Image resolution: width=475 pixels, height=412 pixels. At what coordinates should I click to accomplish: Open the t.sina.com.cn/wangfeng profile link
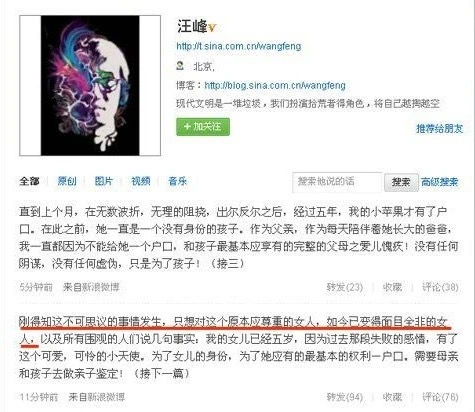click(239, 46)
